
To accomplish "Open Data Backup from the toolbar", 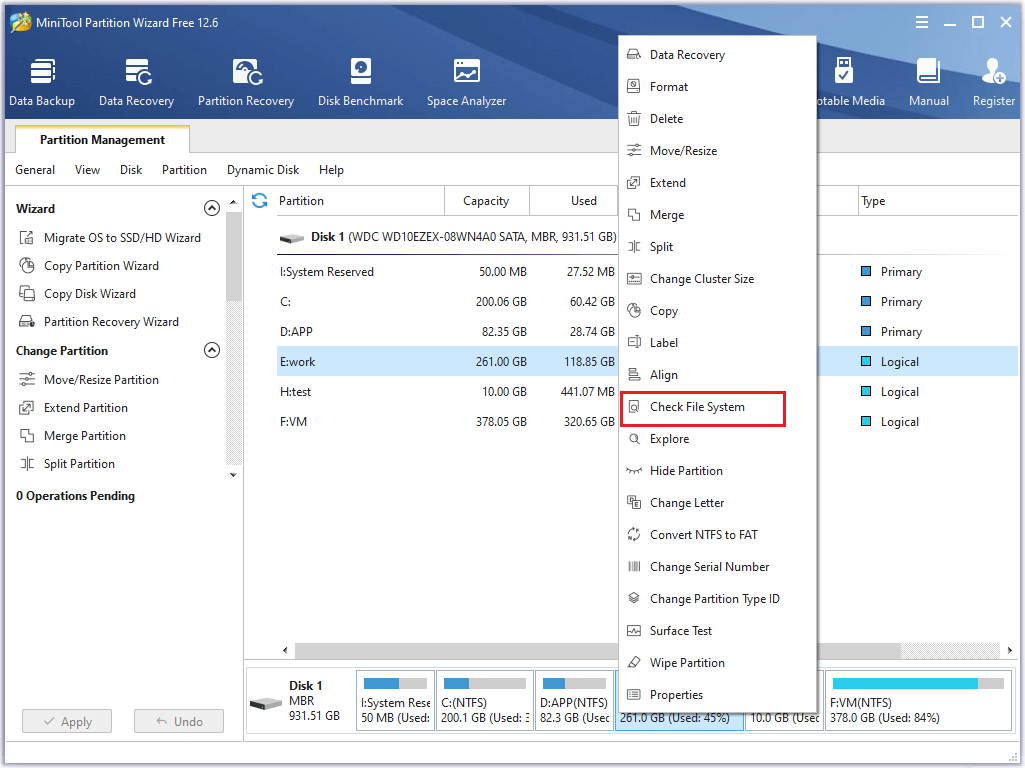I will 42,83.
